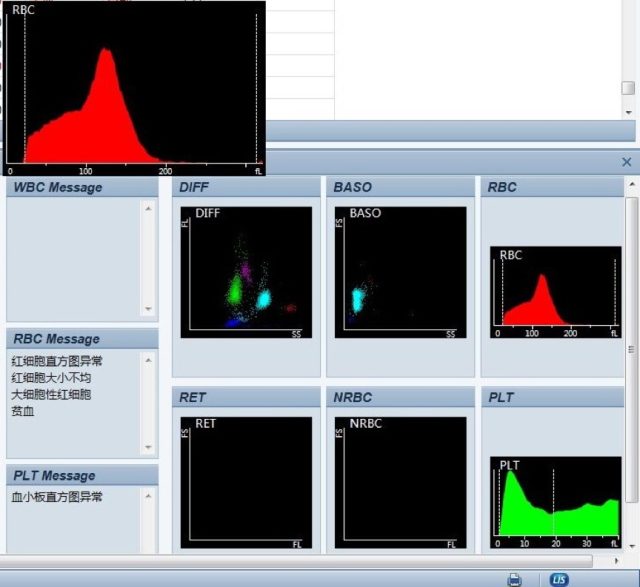Click the enlarged RBC histogram popup
Viewport: 640px width, 587px height.
(x=134, y=89)
